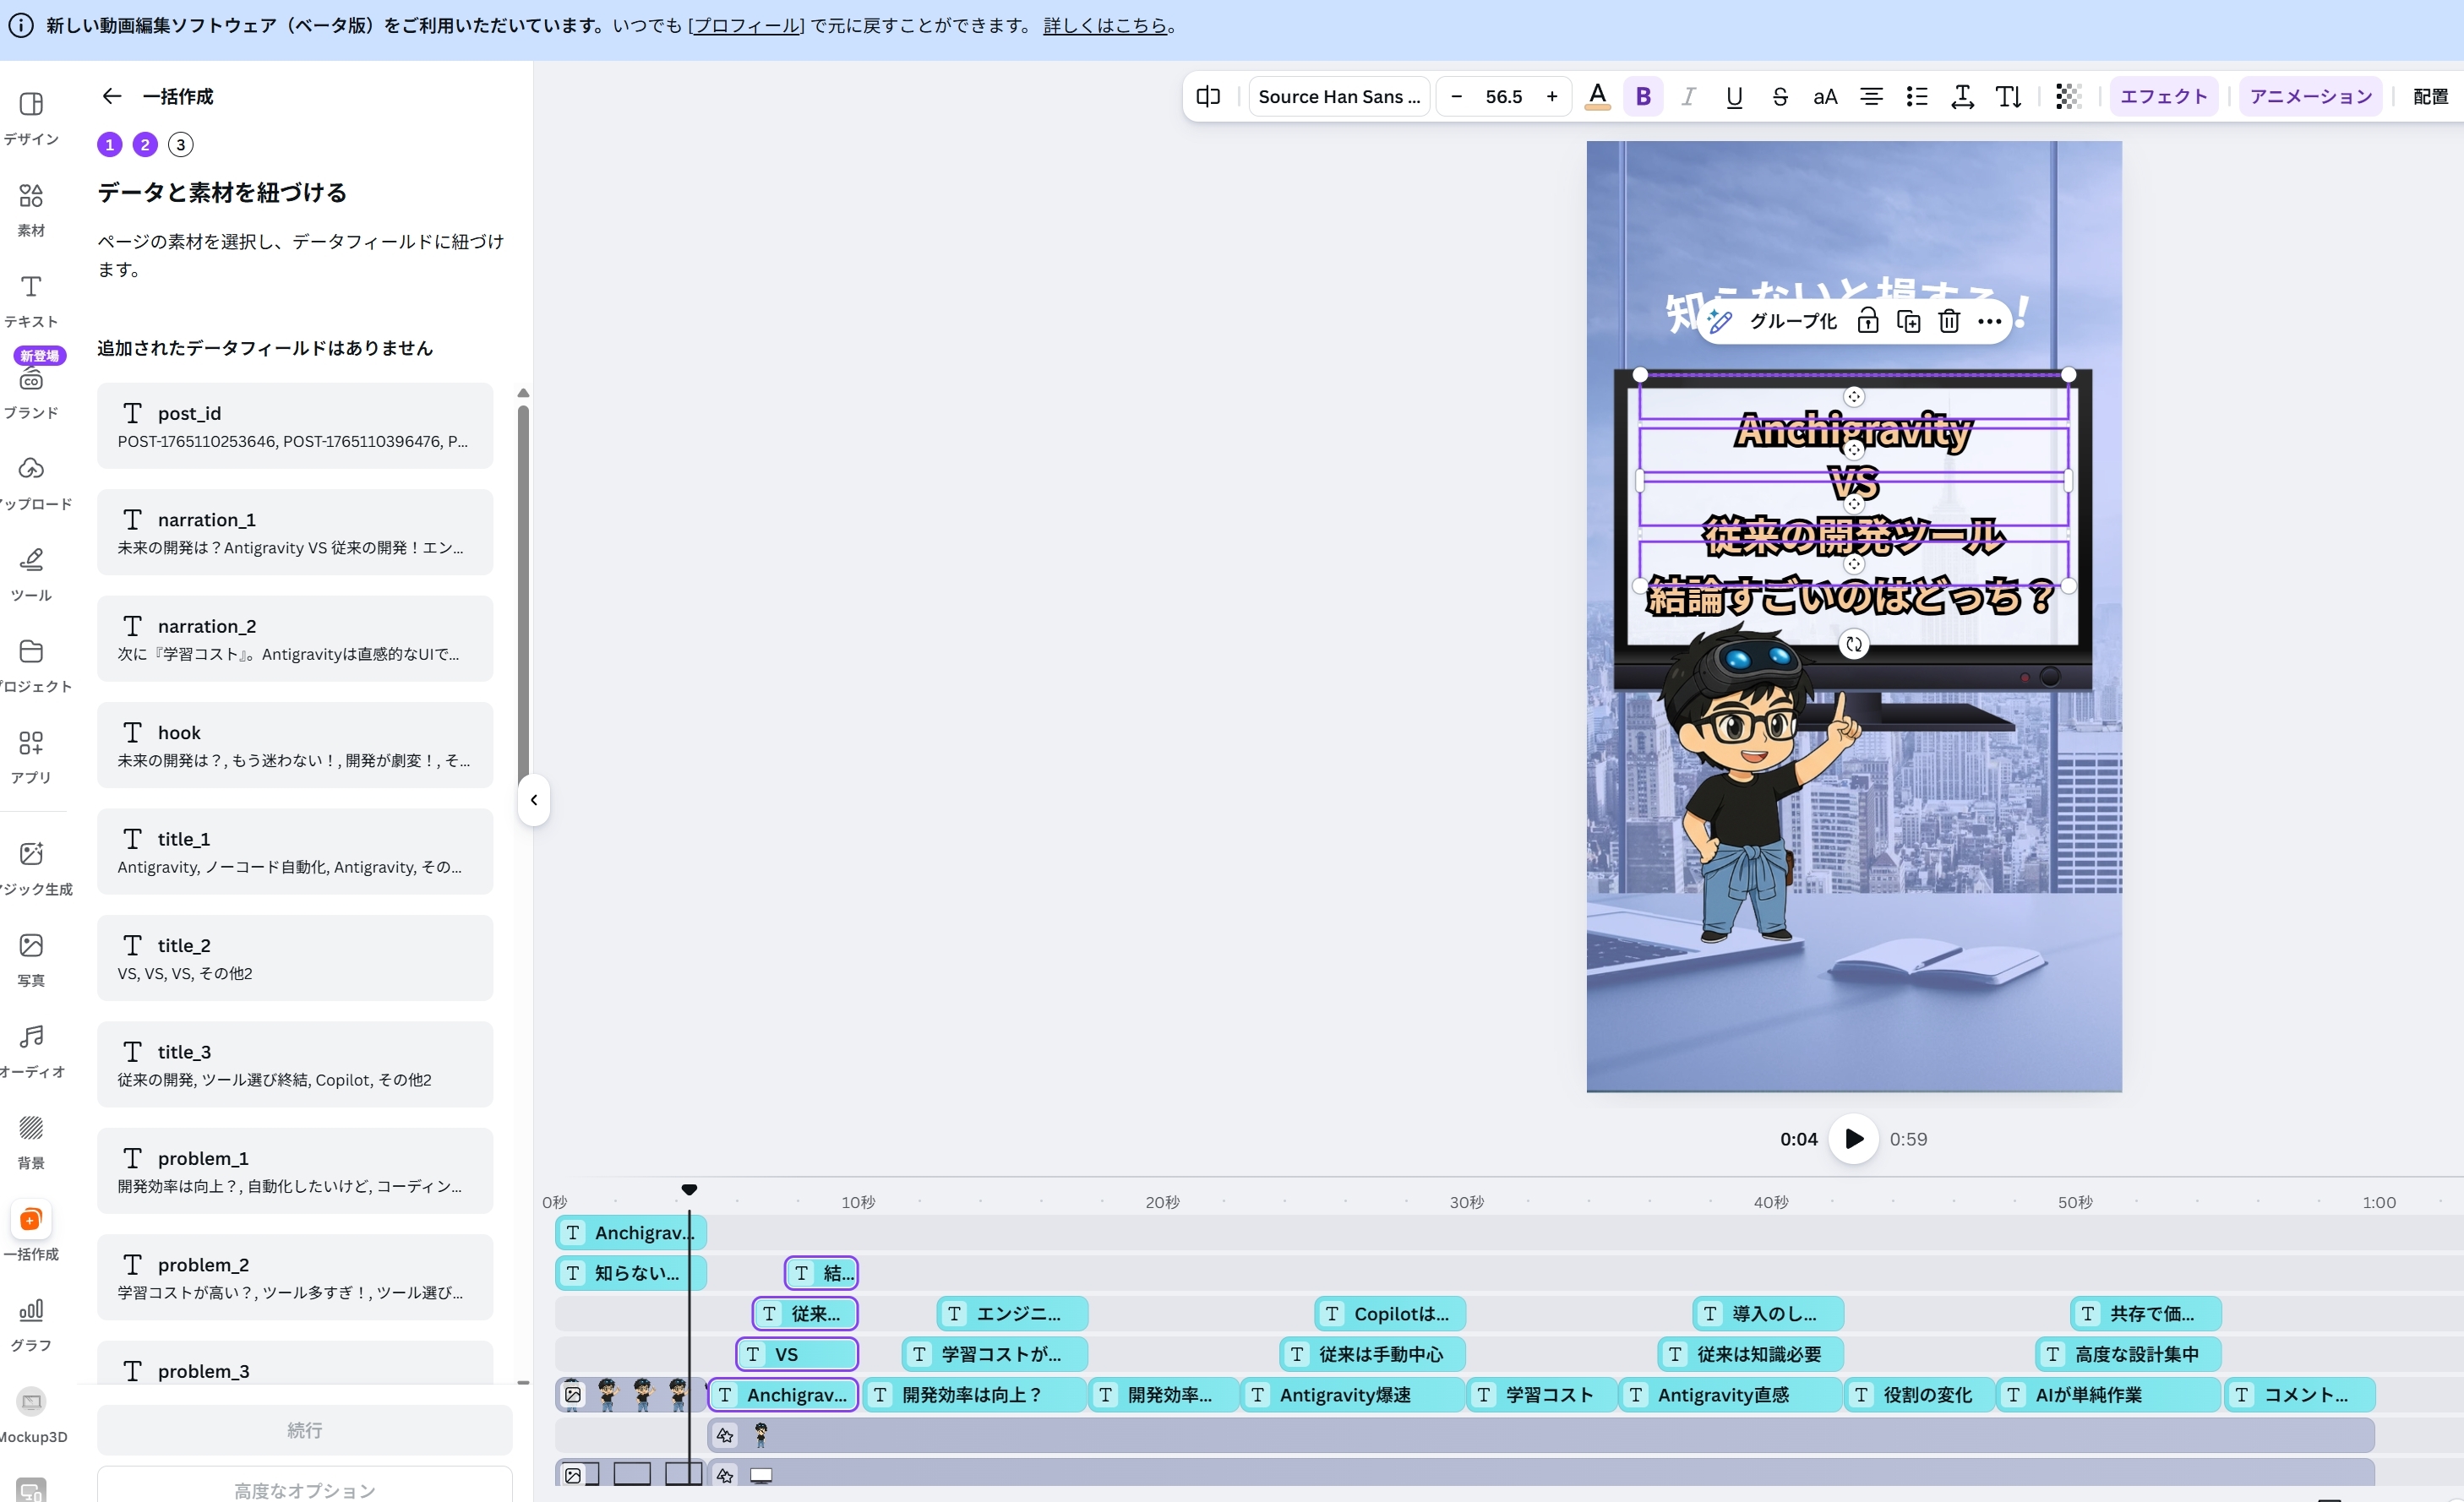Open the エフェクト tab
Viewport: 2464px width, 1502px height.
click(2163, 97)
